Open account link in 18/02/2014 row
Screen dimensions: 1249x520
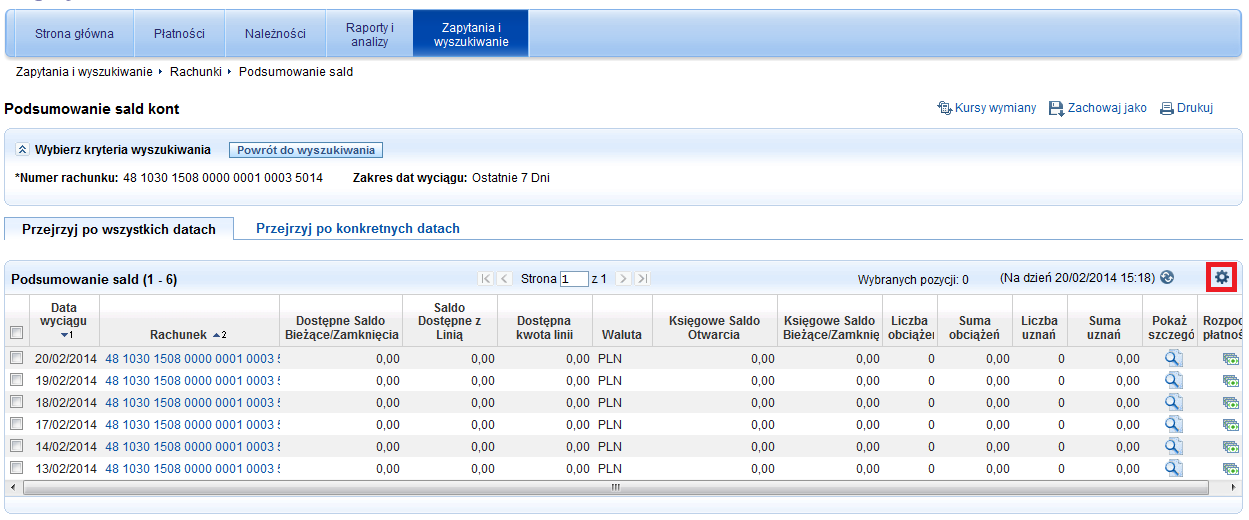[192, 402]
